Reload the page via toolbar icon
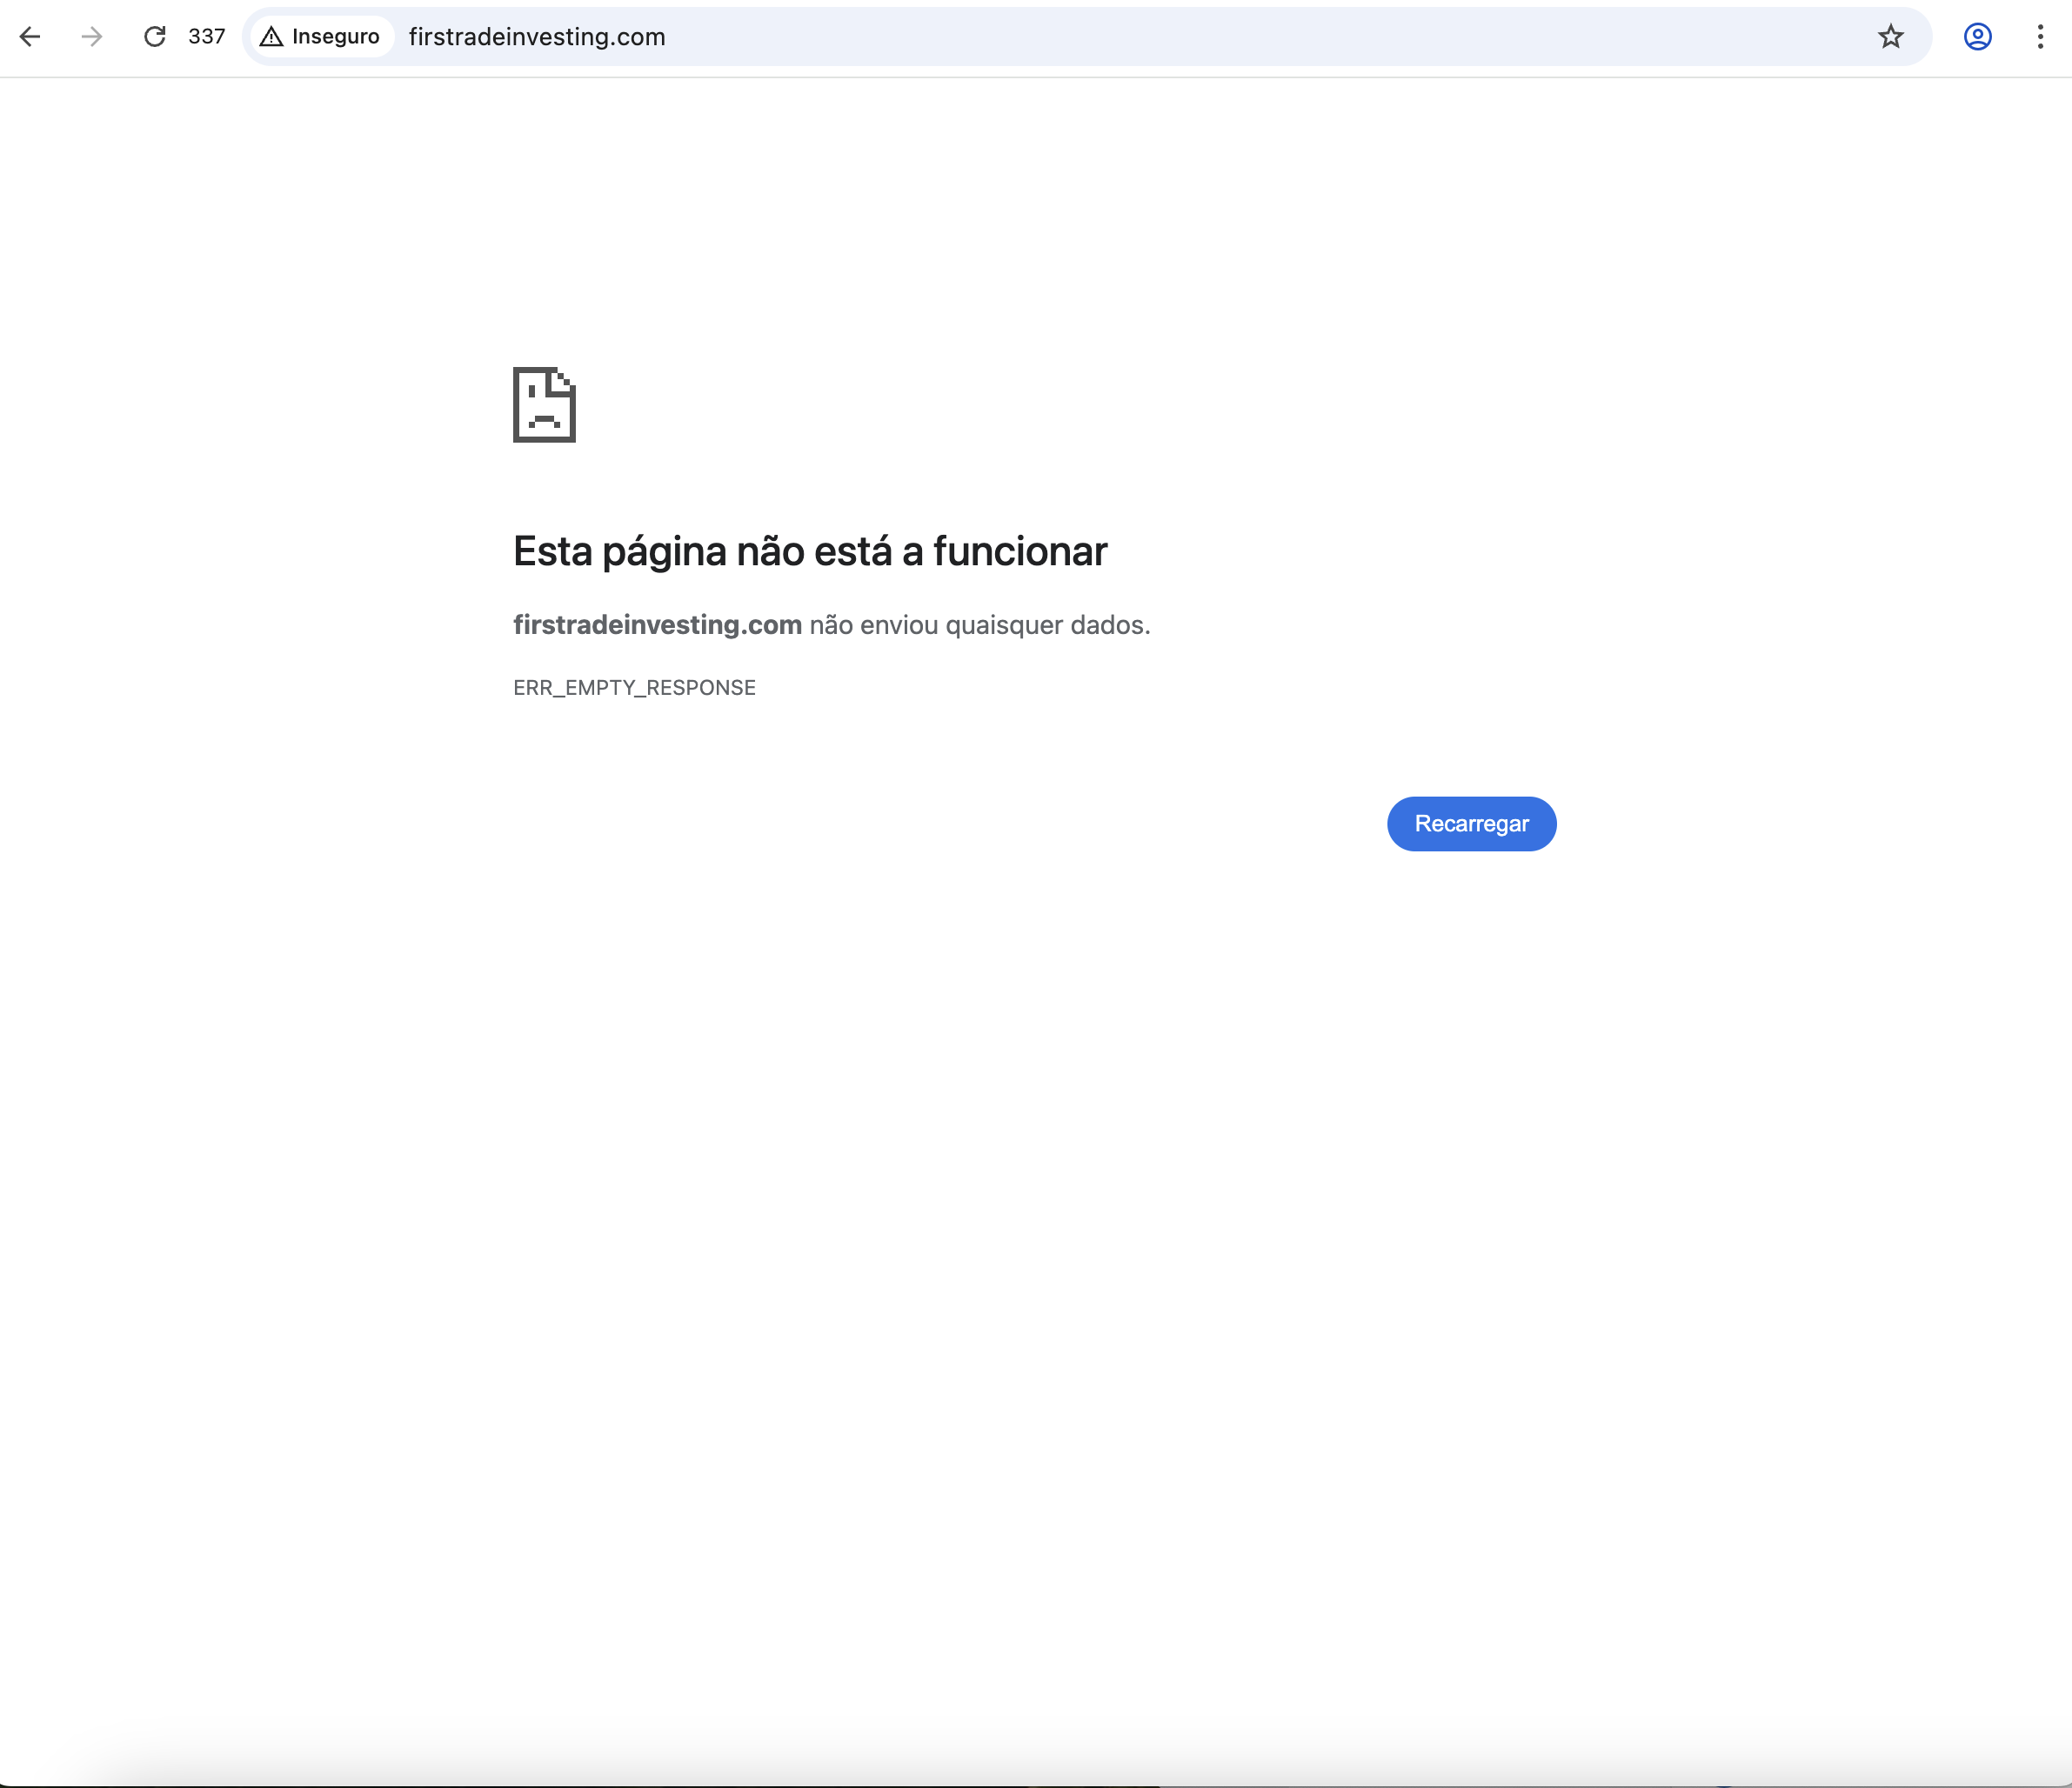 155,37
